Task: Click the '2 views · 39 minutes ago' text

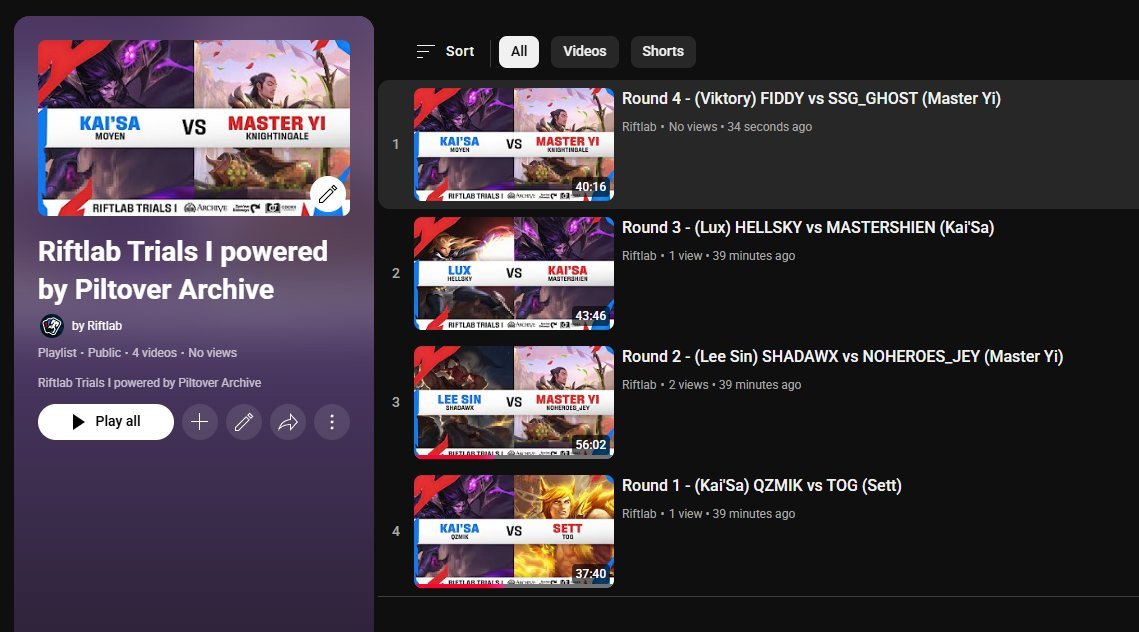Action: 734,385
